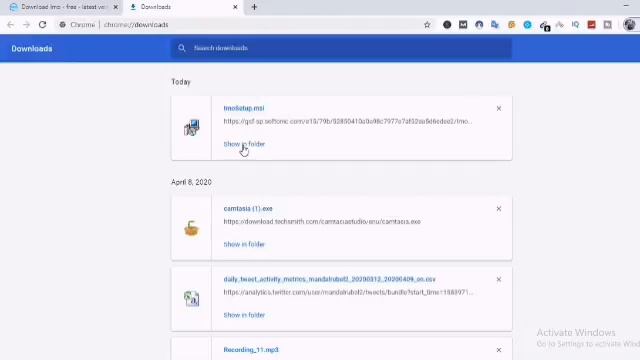Screen dimensions: 640x360
Task: Click the site info icon beside Chrome
Action: [x=62, y=25]
